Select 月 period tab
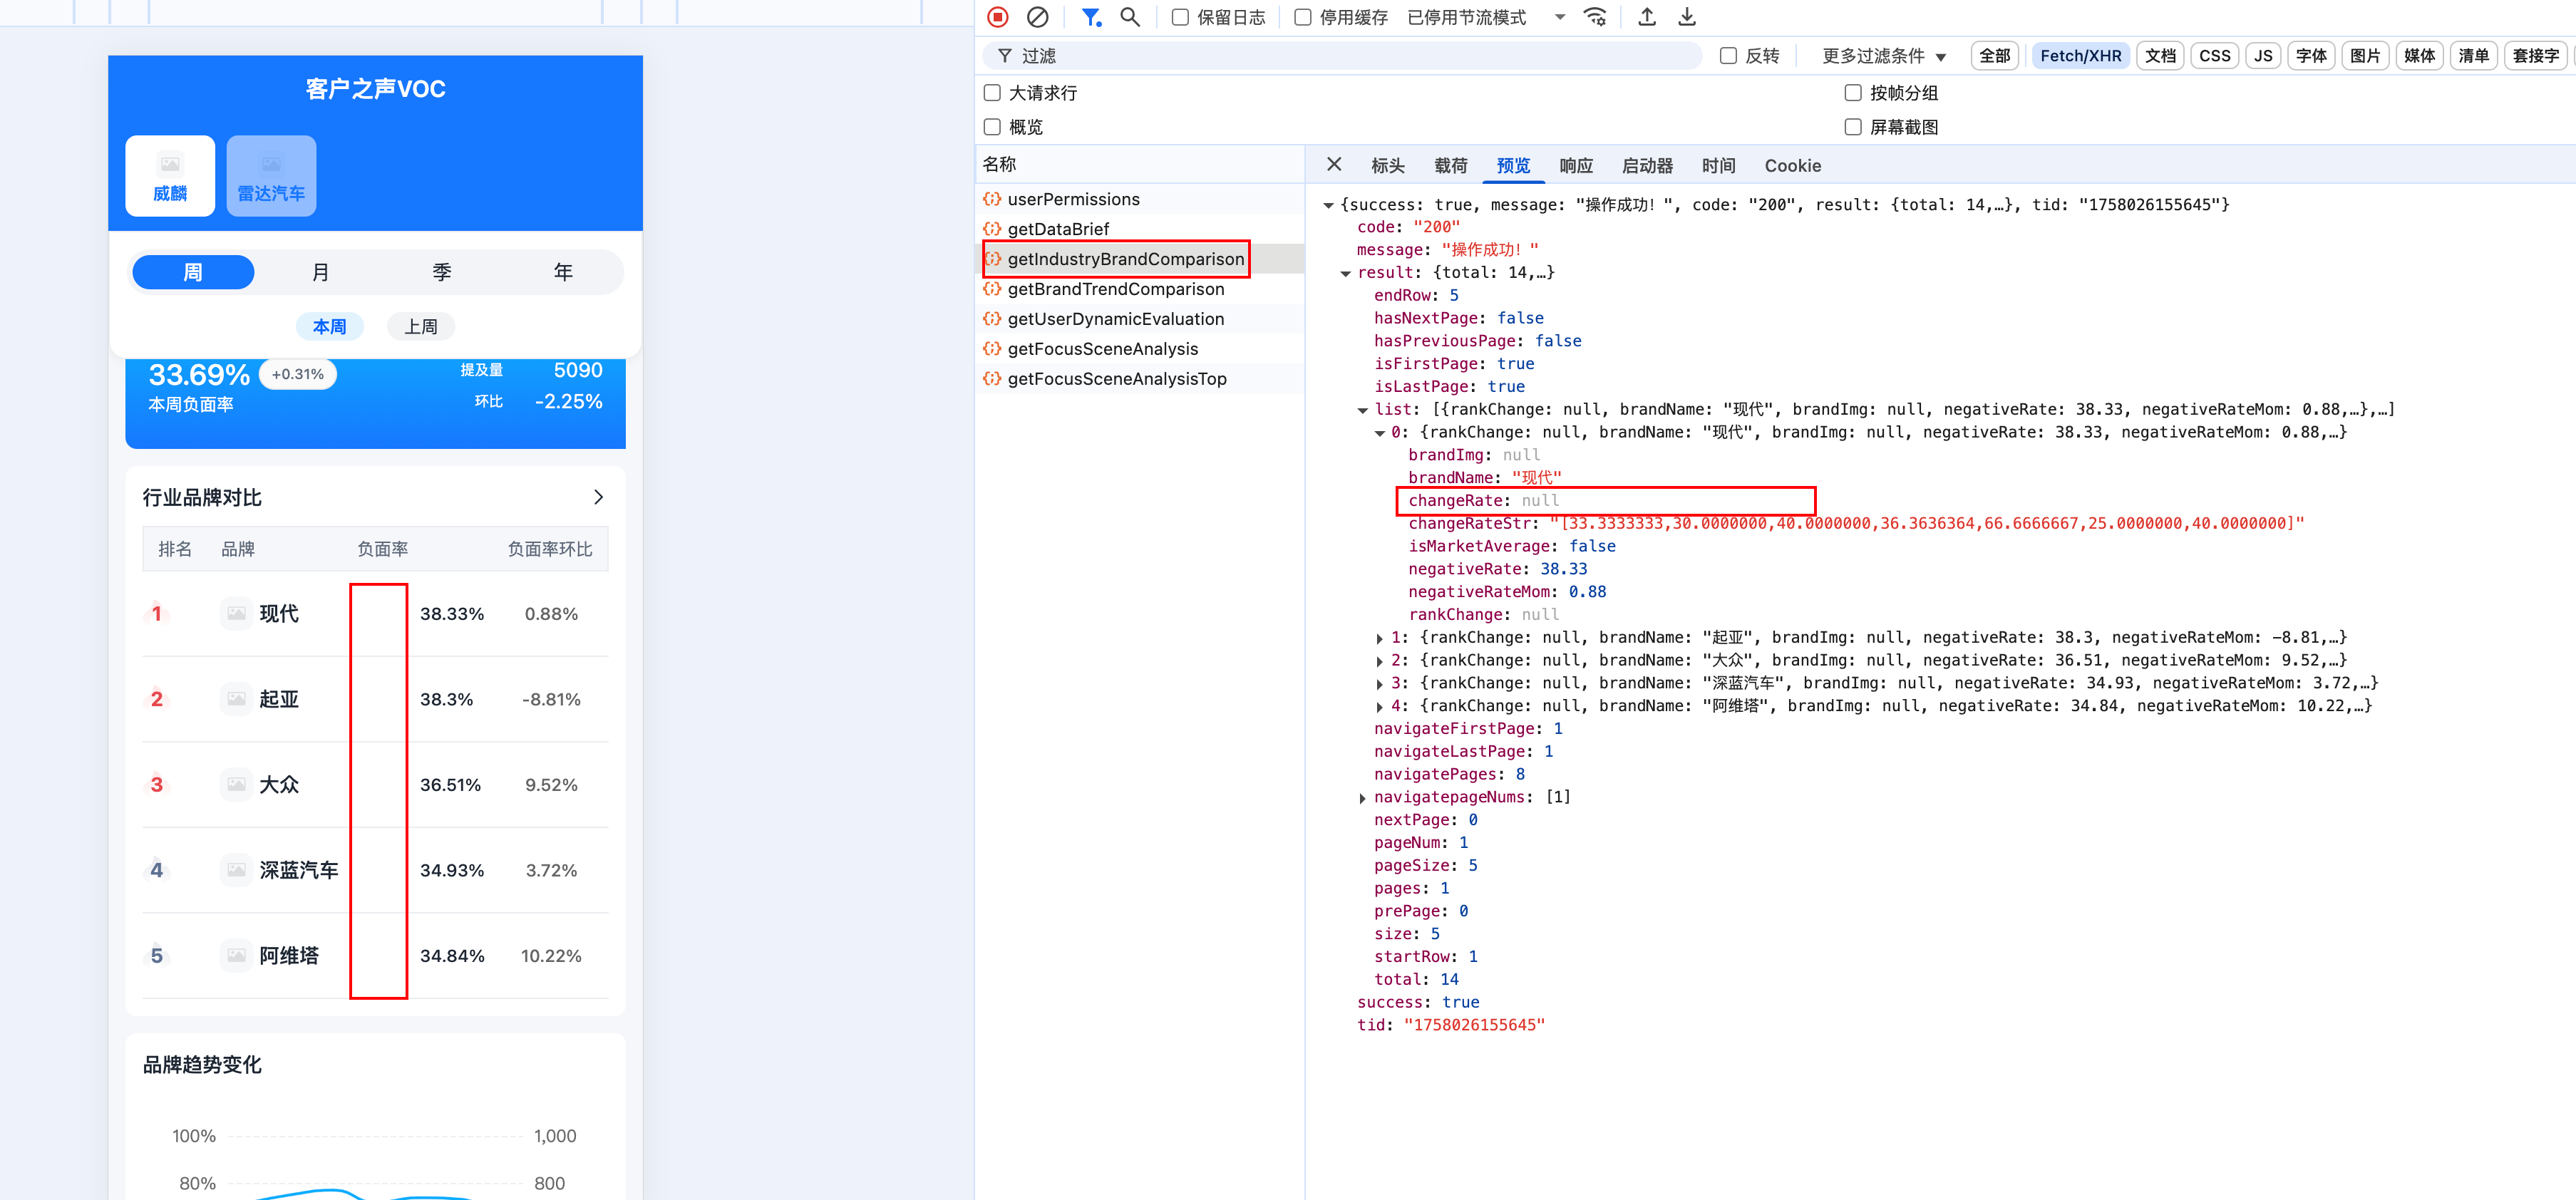The image size is (2576, 1200). (320, 272)
